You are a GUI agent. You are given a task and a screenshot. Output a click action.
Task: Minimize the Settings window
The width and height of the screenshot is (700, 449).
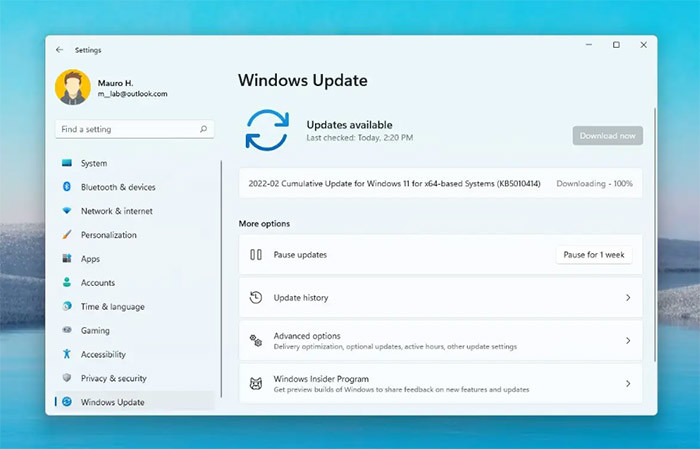[589, 45]
